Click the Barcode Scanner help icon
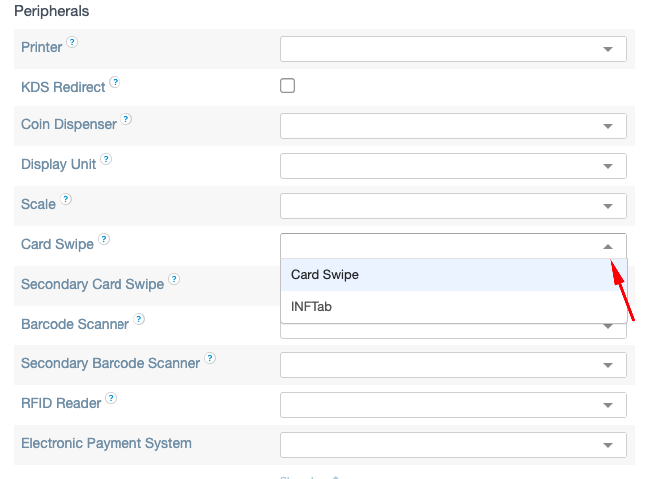Image resolution: width=646 pixels, height=479 pixels. click(x=139, y=320)
